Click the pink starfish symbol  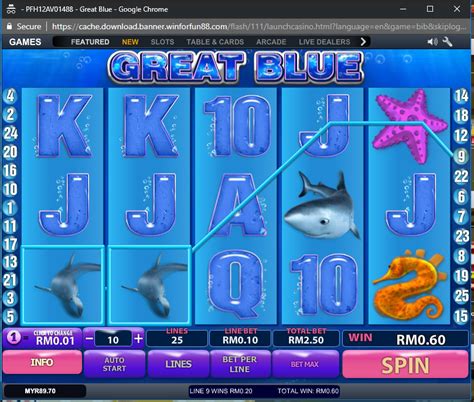[x=410, y=126]
